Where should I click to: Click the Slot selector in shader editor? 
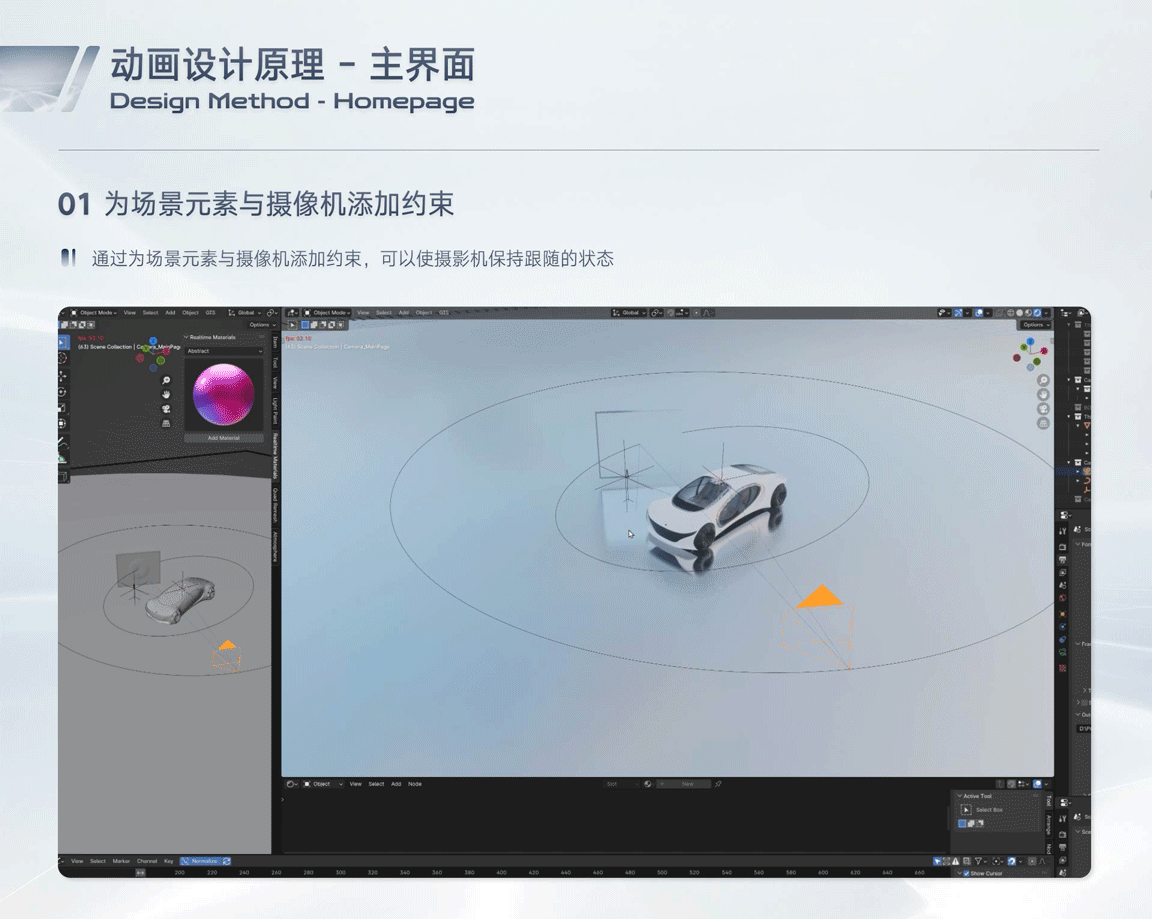(x=622, y=784)
